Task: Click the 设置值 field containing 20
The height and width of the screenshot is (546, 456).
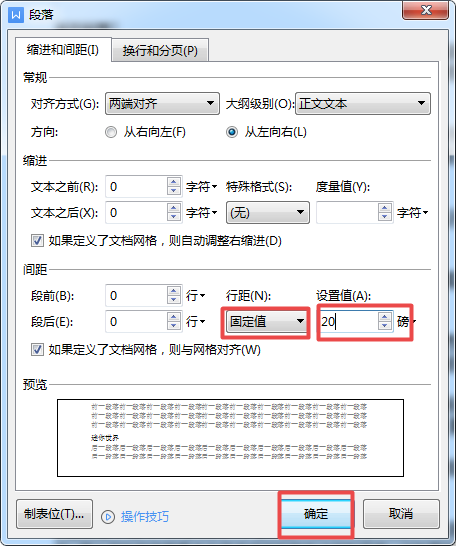Action: [x=349, y=321]
